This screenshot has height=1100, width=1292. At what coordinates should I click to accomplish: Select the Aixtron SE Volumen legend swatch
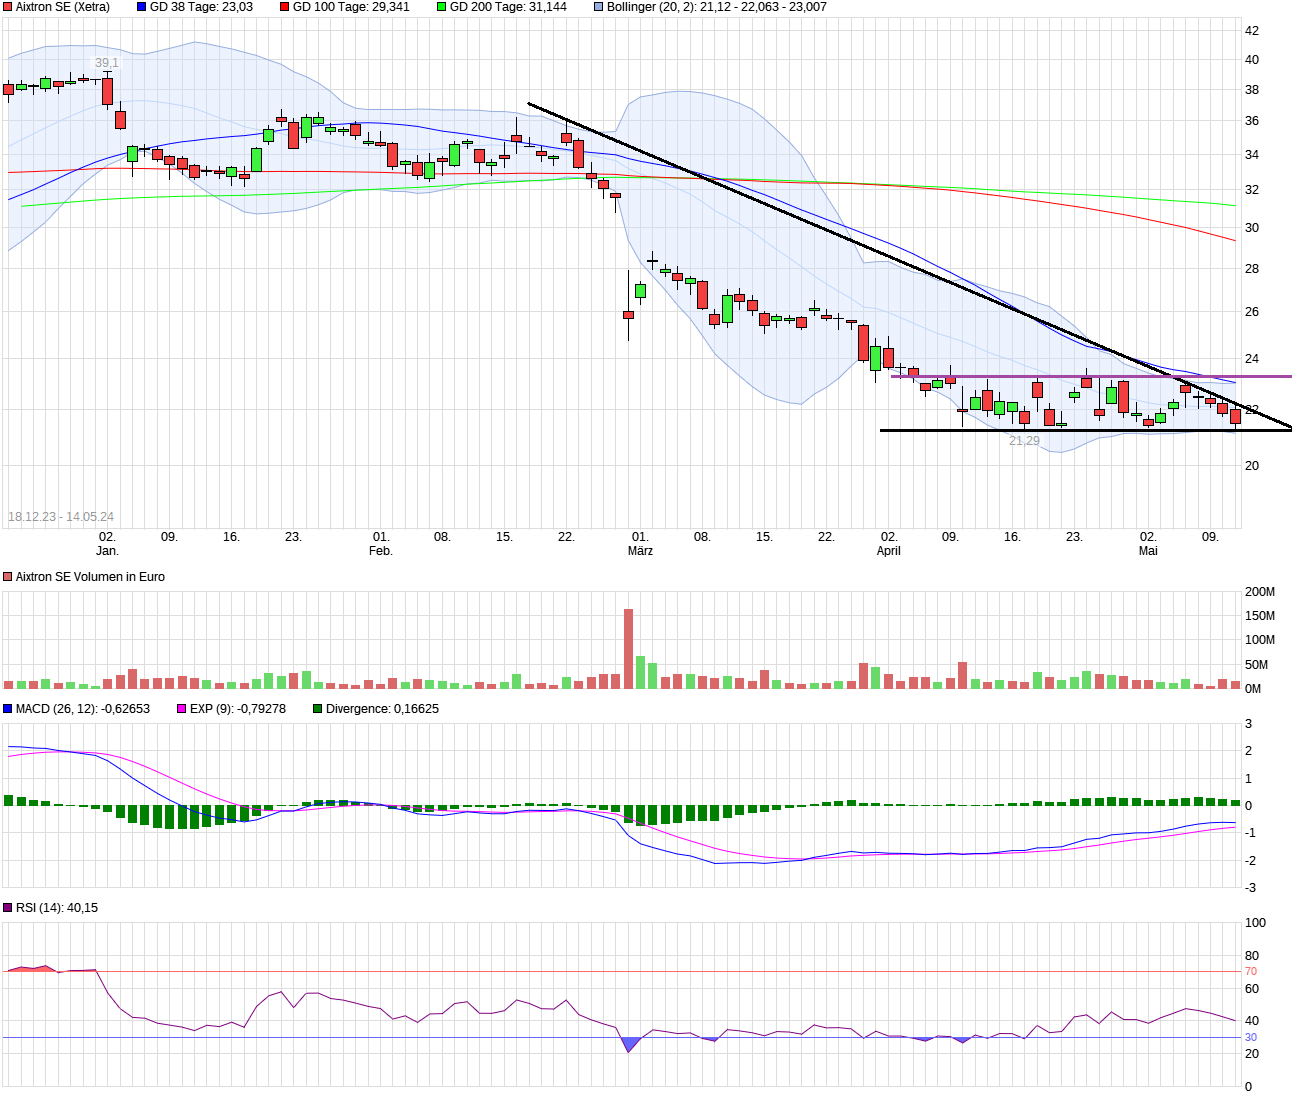(x=8, y=577)
